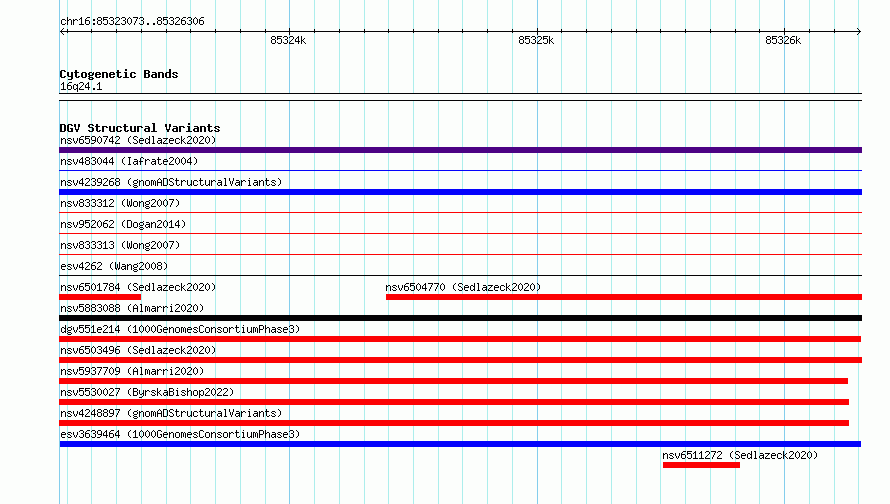Click nsv5883088 (Almarri2020) label
Viewport: 890px width, 504px height.
click(132, 308)
